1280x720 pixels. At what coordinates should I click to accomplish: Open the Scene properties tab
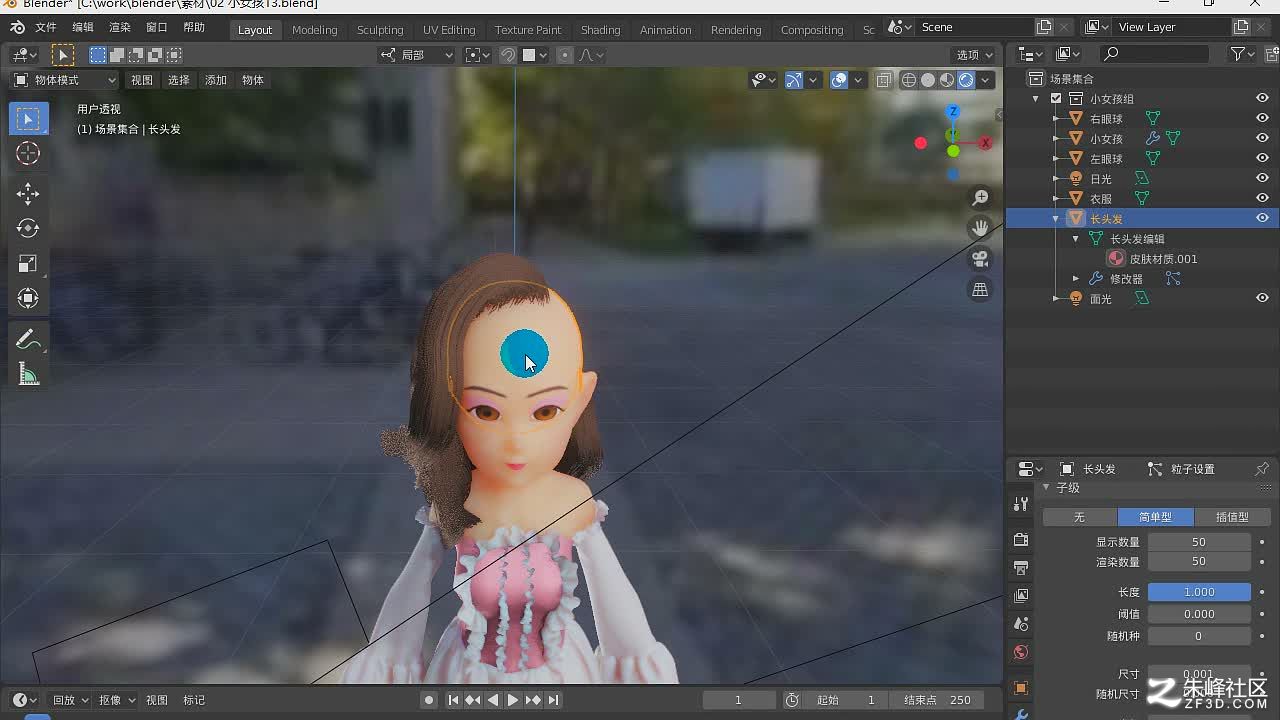point(1021,624)
